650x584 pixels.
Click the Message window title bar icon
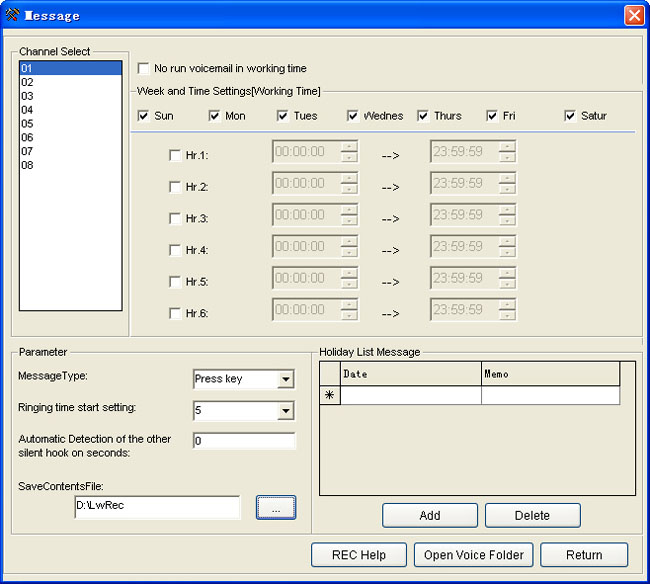pyautogui.click(x=13, y=15)
